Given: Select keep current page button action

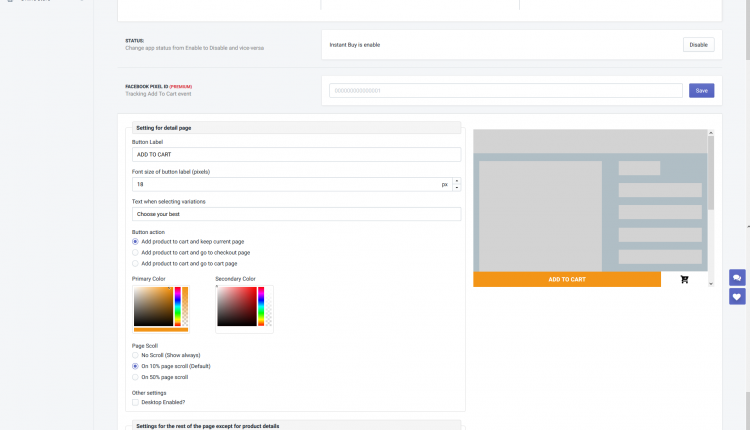Looking at the screenshot, I should (x=135, y=241).
